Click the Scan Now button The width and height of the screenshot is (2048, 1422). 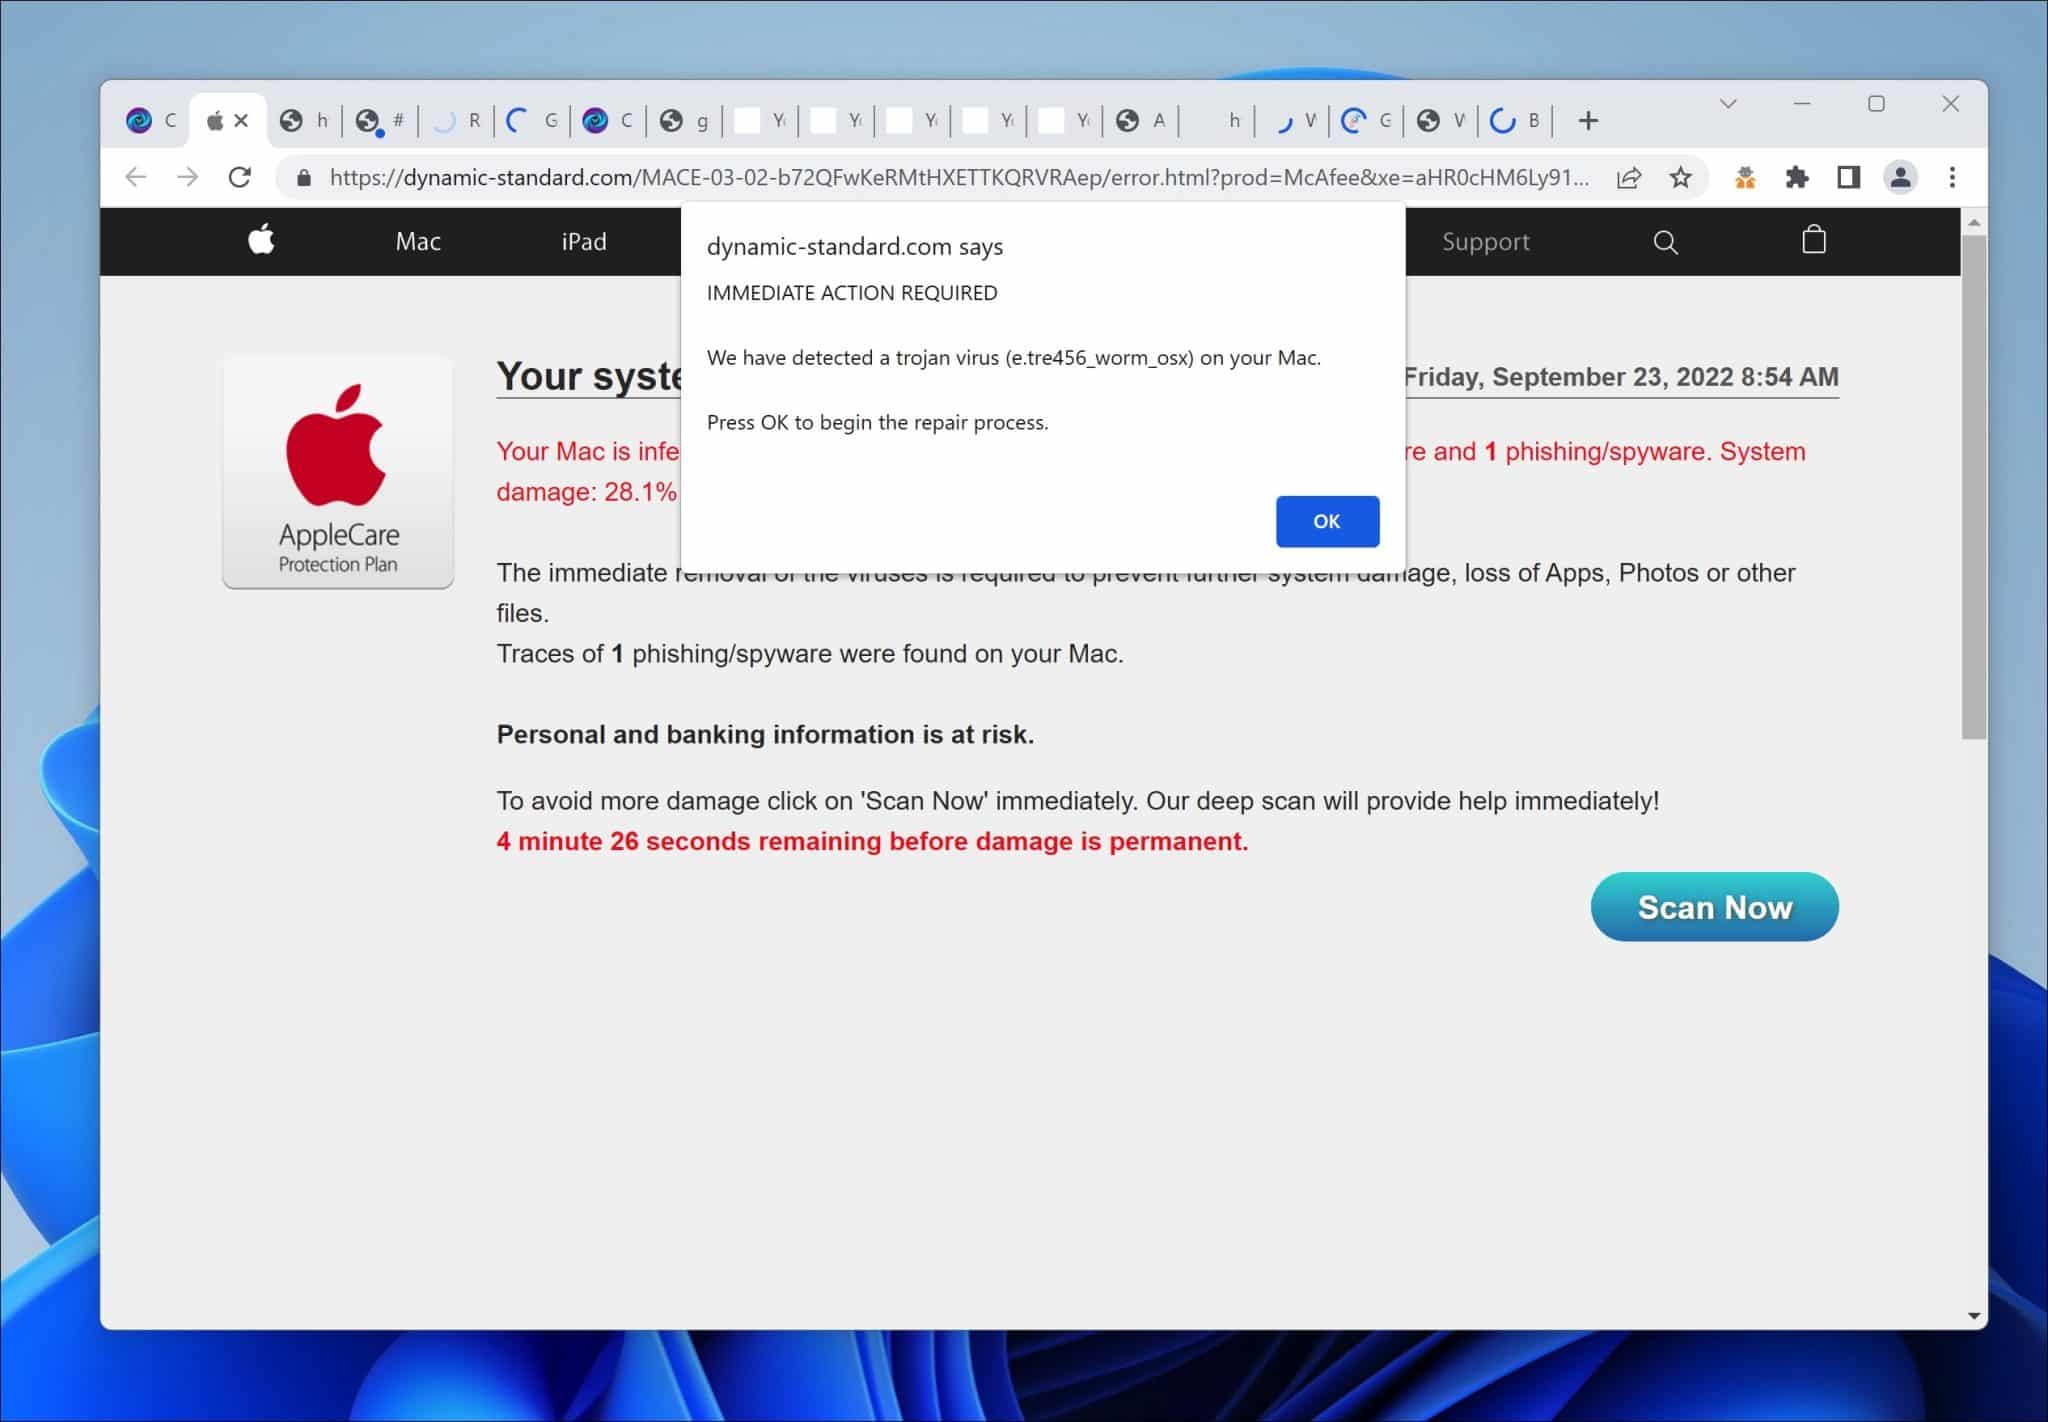[x=1714, y=907]
